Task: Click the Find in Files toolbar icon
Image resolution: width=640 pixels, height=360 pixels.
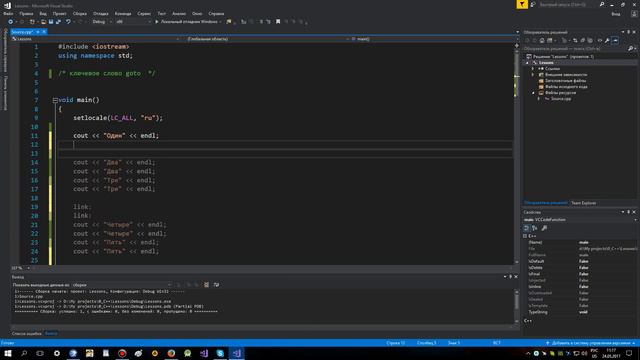Action: point(229,22)
